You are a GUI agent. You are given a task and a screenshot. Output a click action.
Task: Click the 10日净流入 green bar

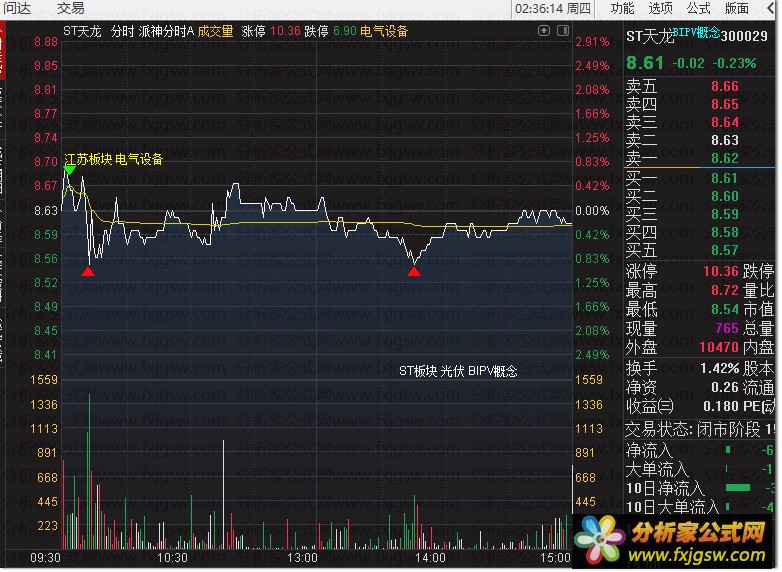[738, 488]
